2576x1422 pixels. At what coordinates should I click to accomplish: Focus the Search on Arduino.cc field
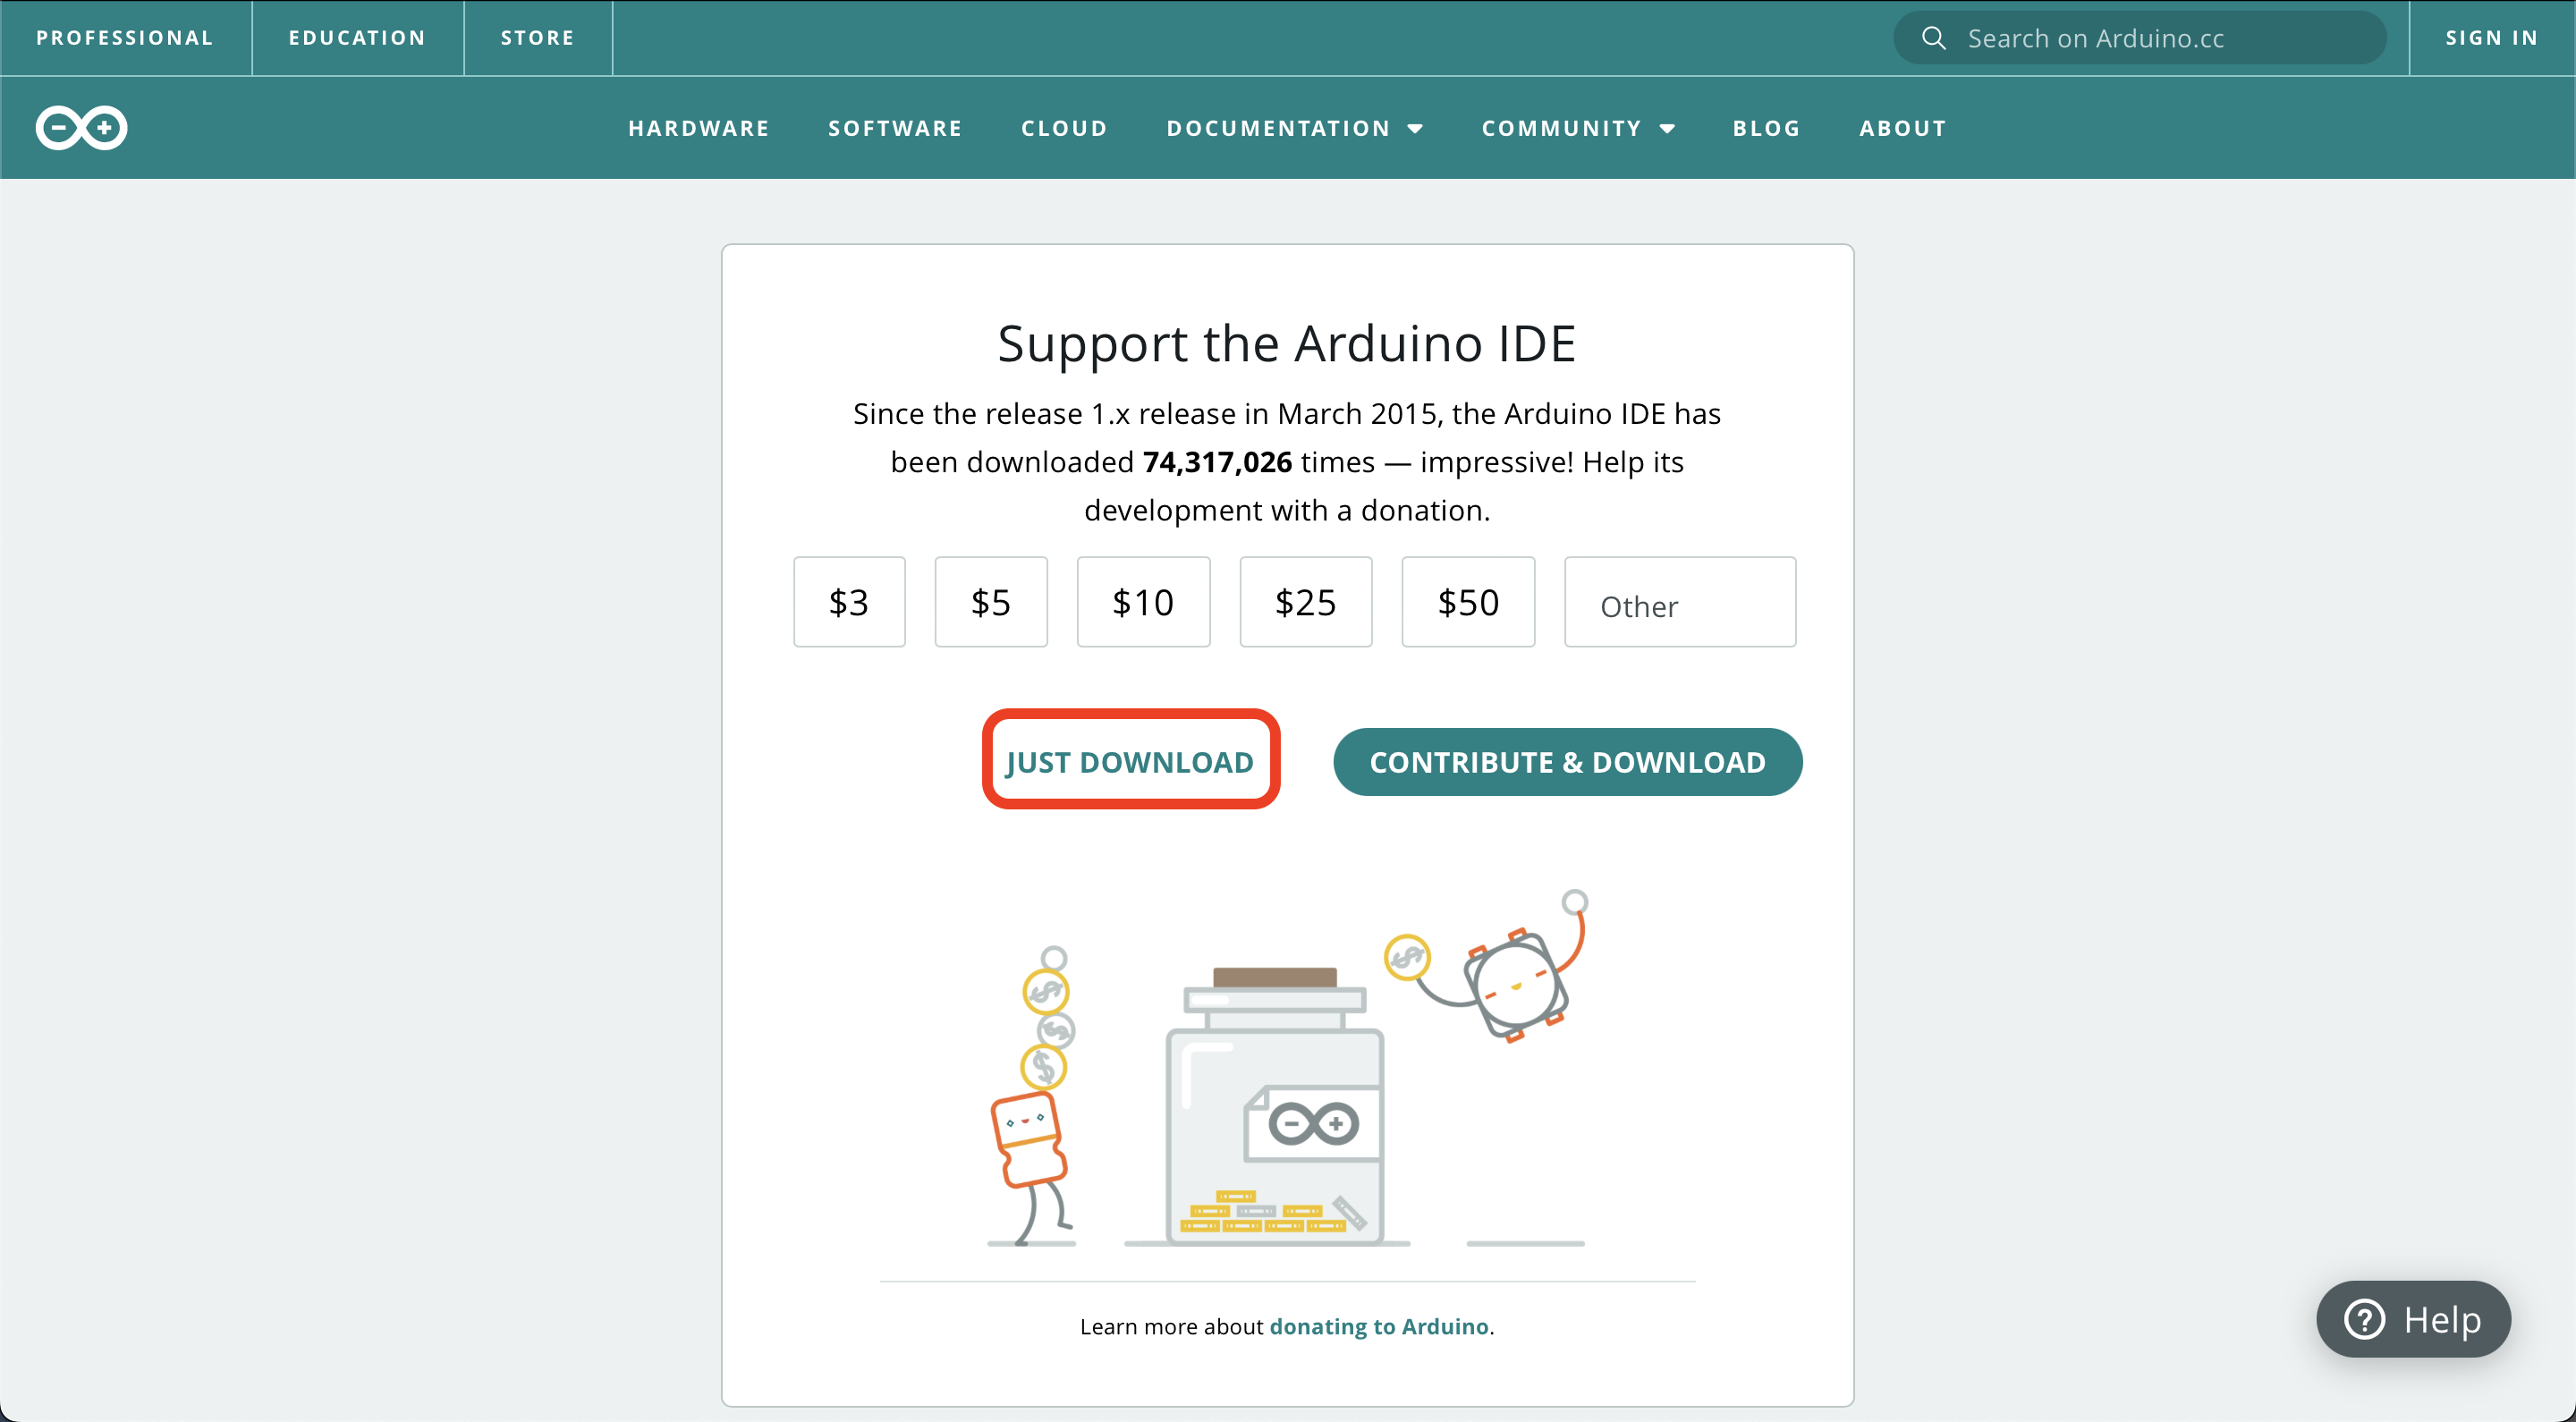(2140, 38)
